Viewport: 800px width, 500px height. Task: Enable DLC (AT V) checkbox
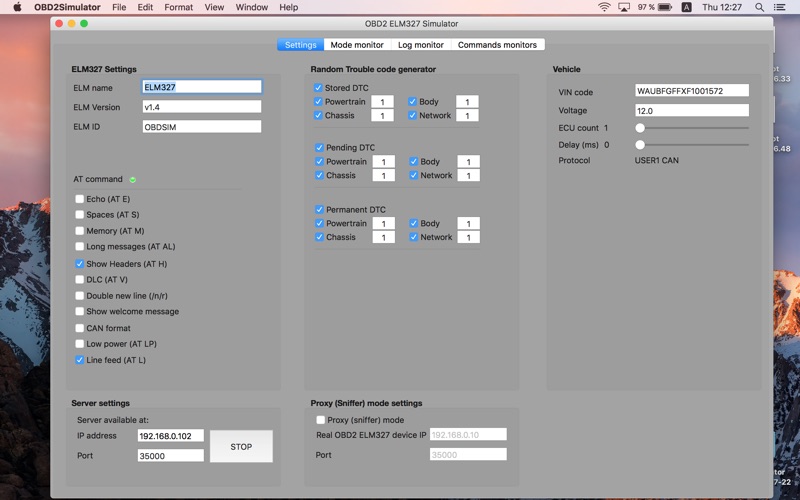80,280
